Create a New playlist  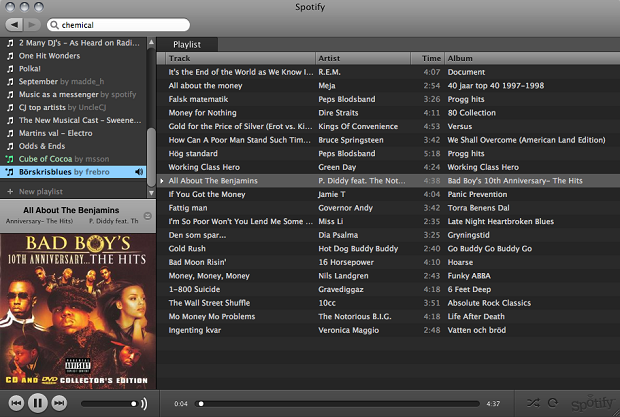(x=41, y=192)
